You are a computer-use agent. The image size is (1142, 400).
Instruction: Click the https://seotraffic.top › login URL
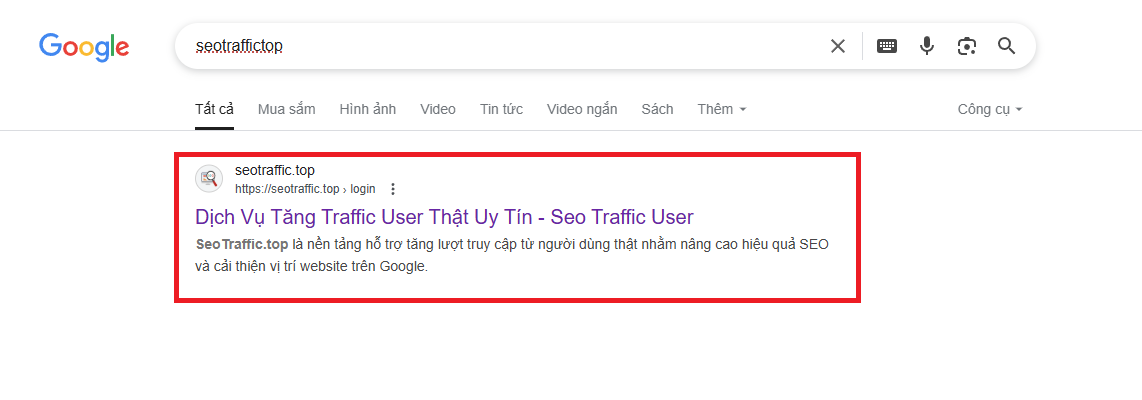(x=305, y=189)
